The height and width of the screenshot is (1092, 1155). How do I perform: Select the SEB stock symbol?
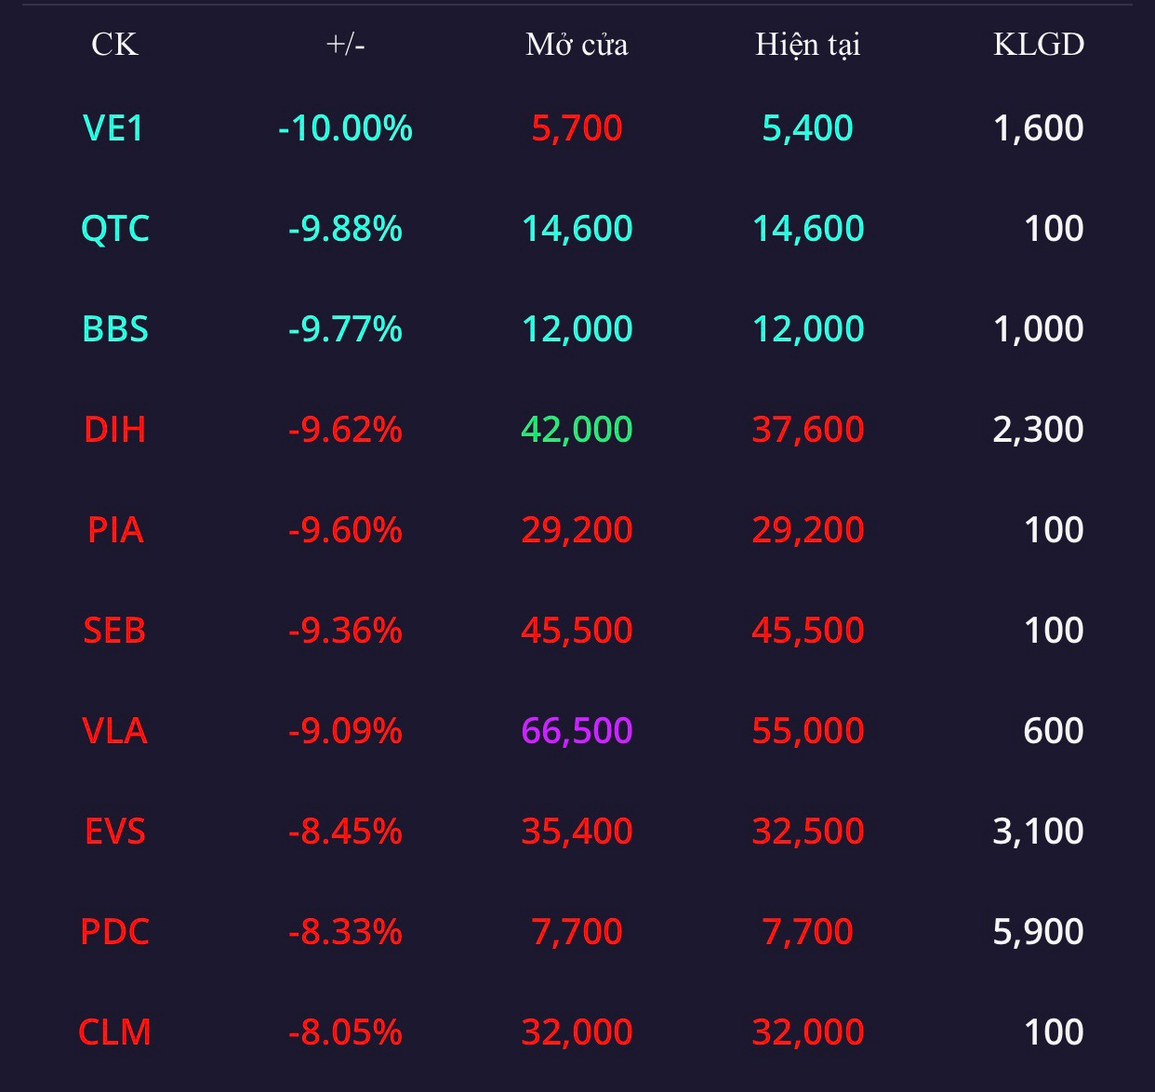(115, 630)
